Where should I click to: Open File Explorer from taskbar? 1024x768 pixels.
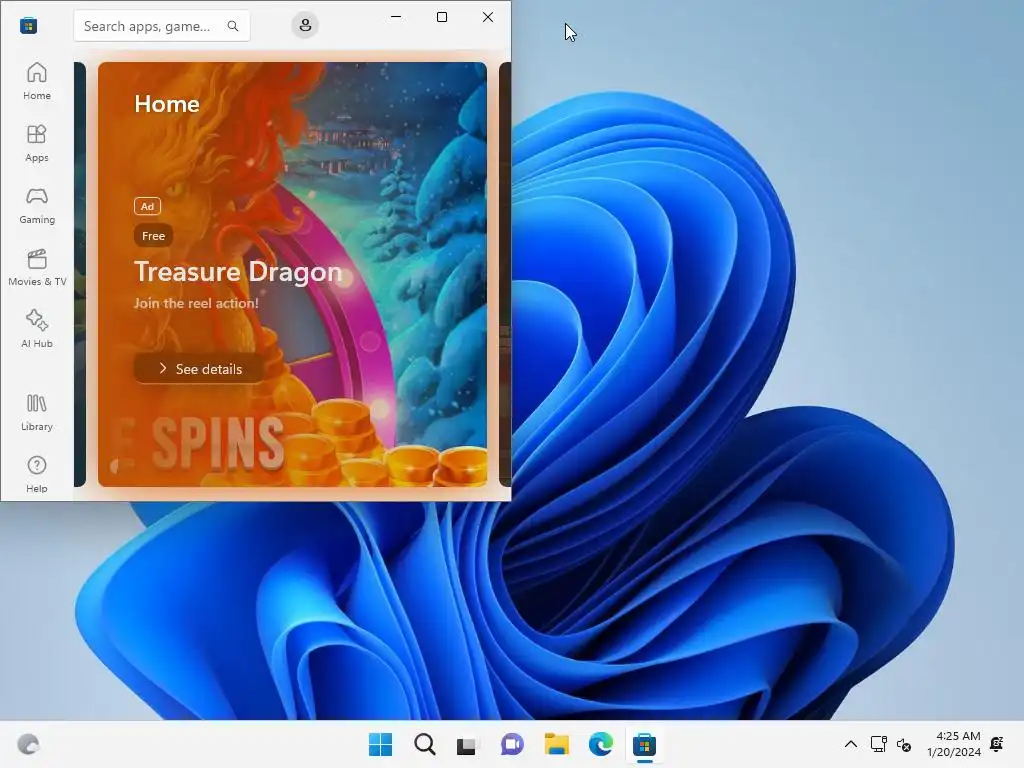pyautogui.click(x=556, y=744)
